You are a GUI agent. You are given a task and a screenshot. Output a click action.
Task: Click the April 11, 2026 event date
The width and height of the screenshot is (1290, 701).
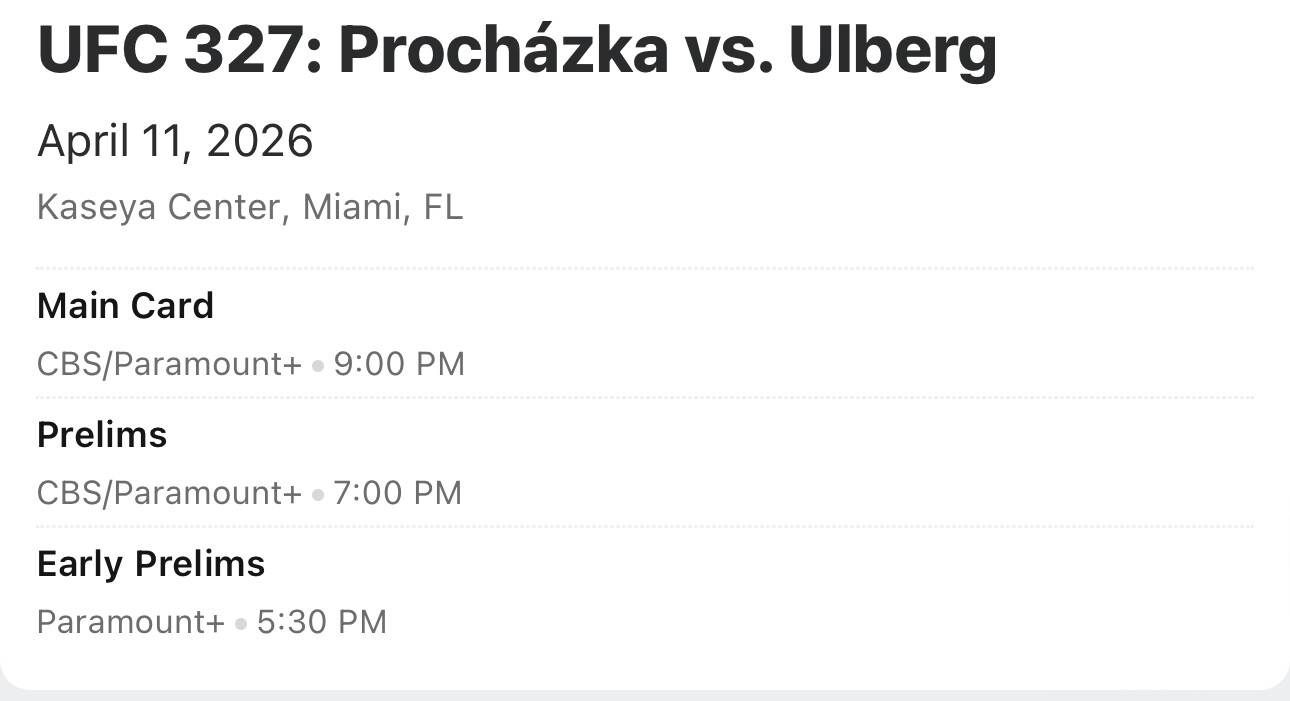click(175, 141)
